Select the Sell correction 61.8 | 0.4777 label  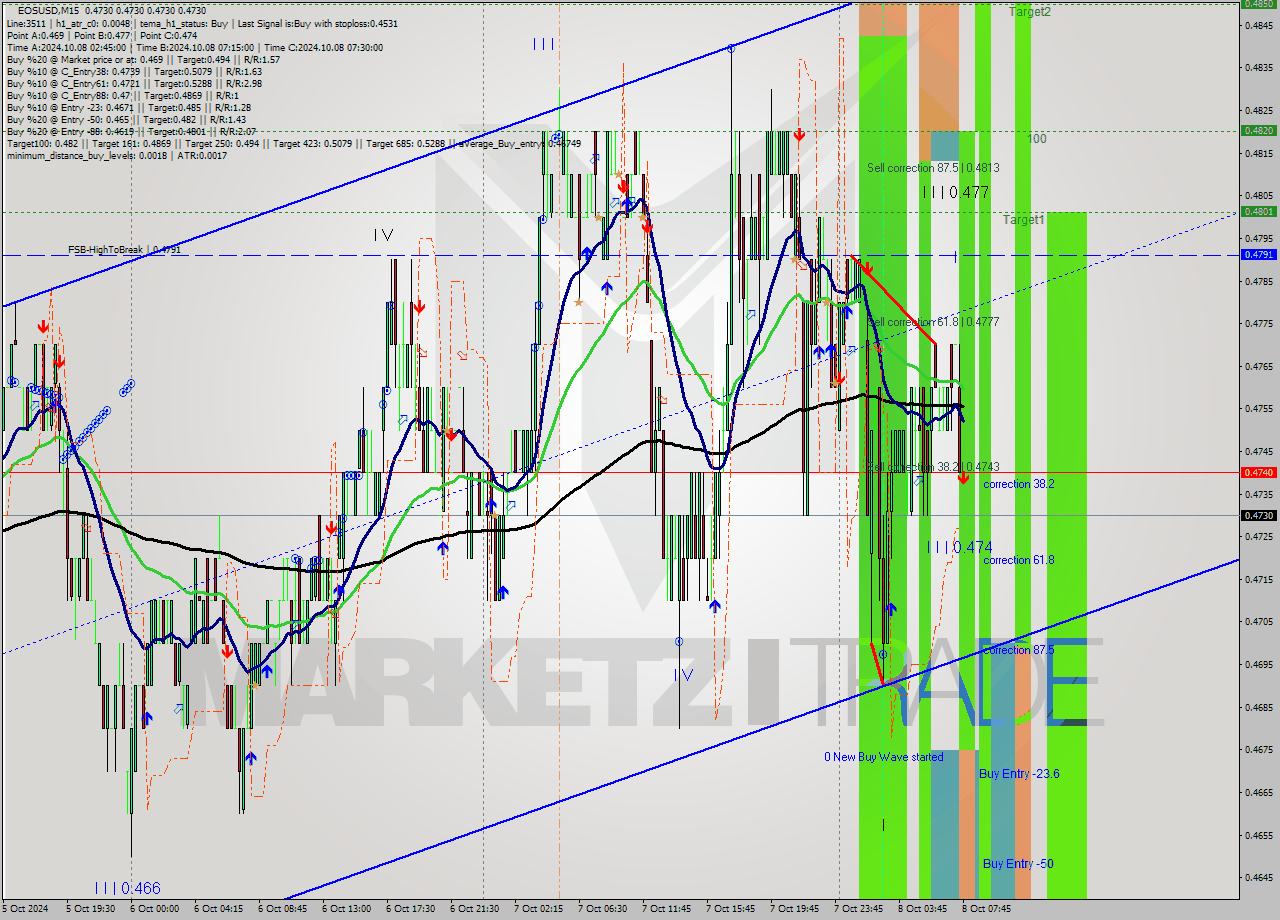[x=933, y=322]
